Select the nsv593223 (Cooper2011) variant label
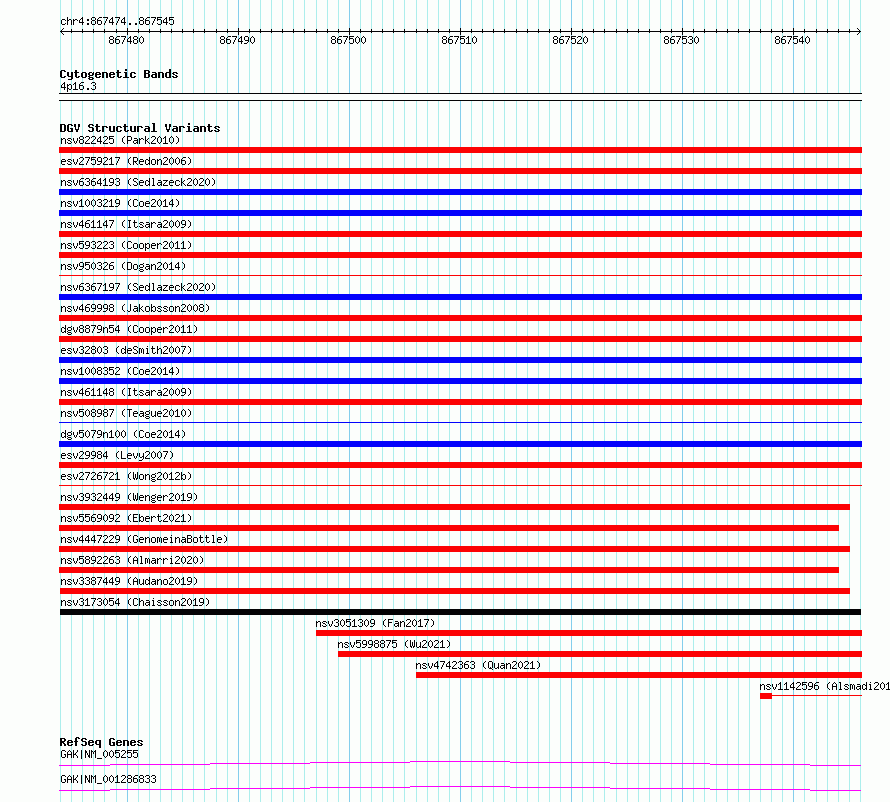890x802 pixels. coord(126,245)
